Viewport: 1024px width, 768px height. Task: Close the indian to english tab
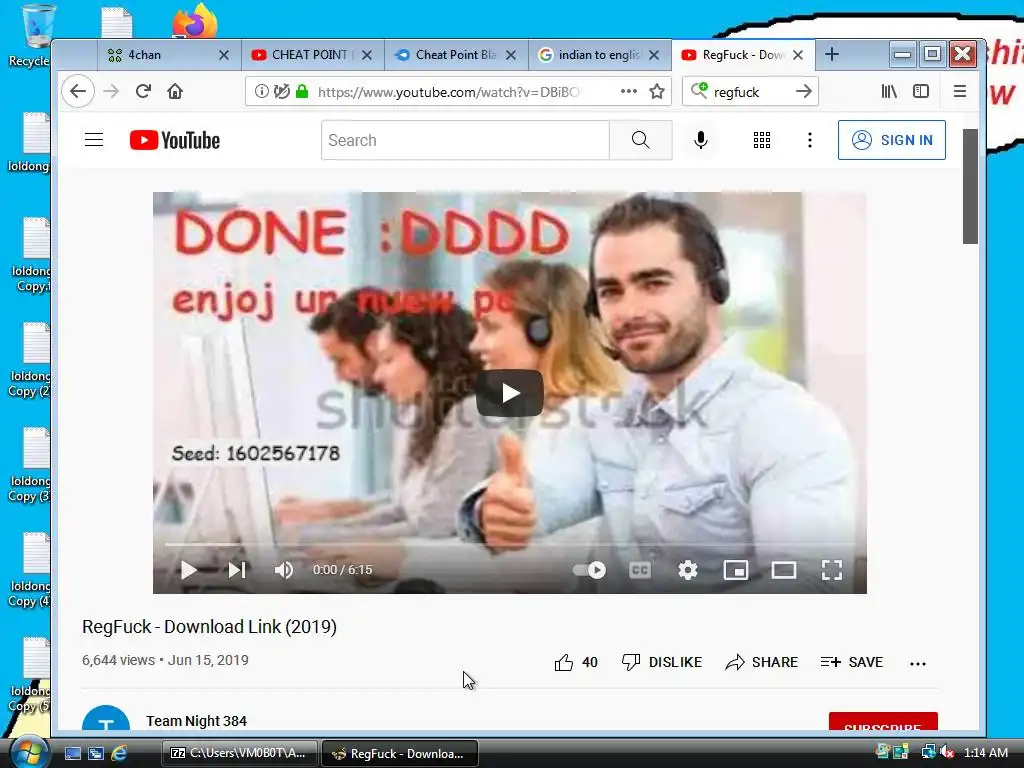tap(654, 56)
